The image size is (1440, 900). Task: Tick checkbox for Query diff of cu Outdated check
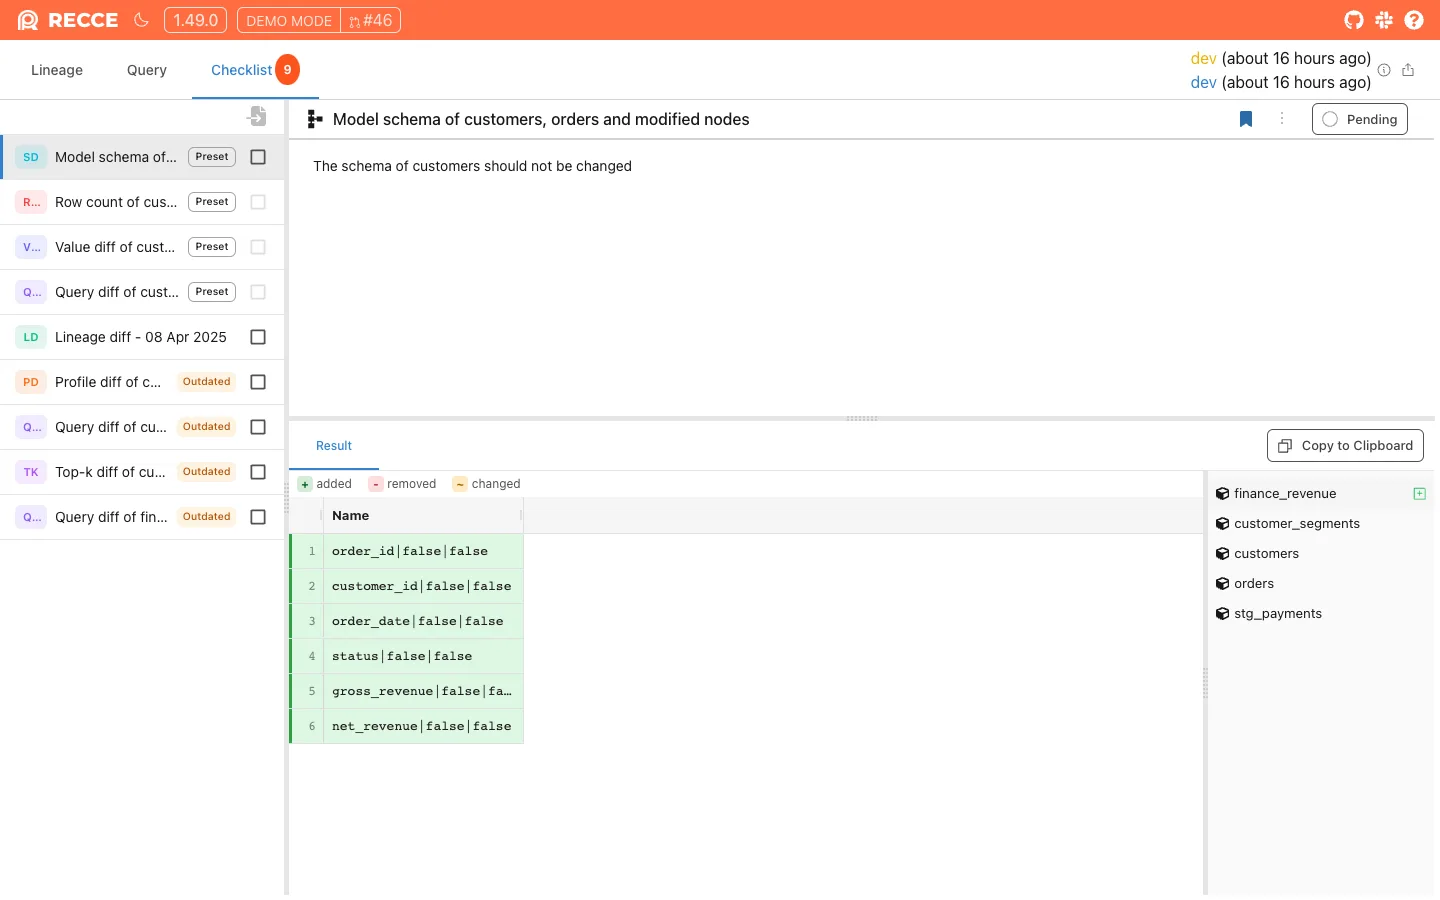pyautogui.click(x=258, y=427)
